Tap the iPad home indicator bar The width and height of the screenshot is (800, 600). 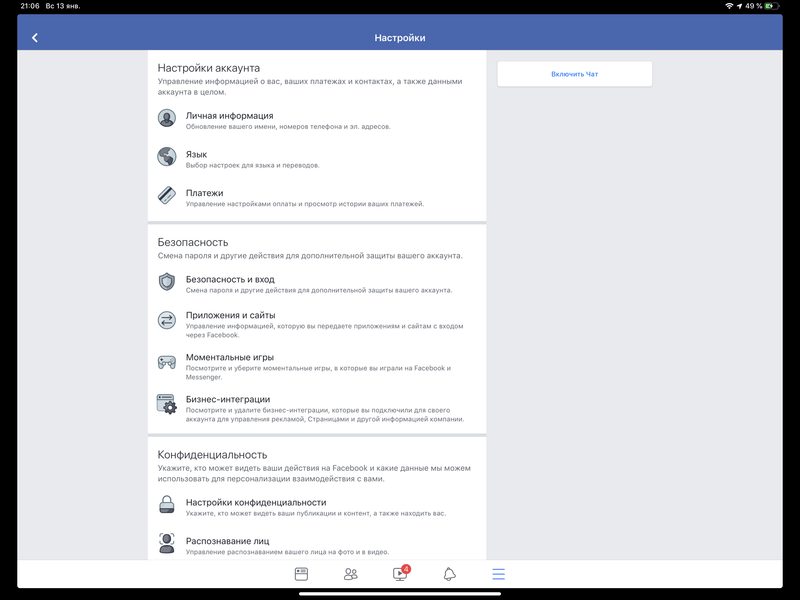click(x=400, y=594)
